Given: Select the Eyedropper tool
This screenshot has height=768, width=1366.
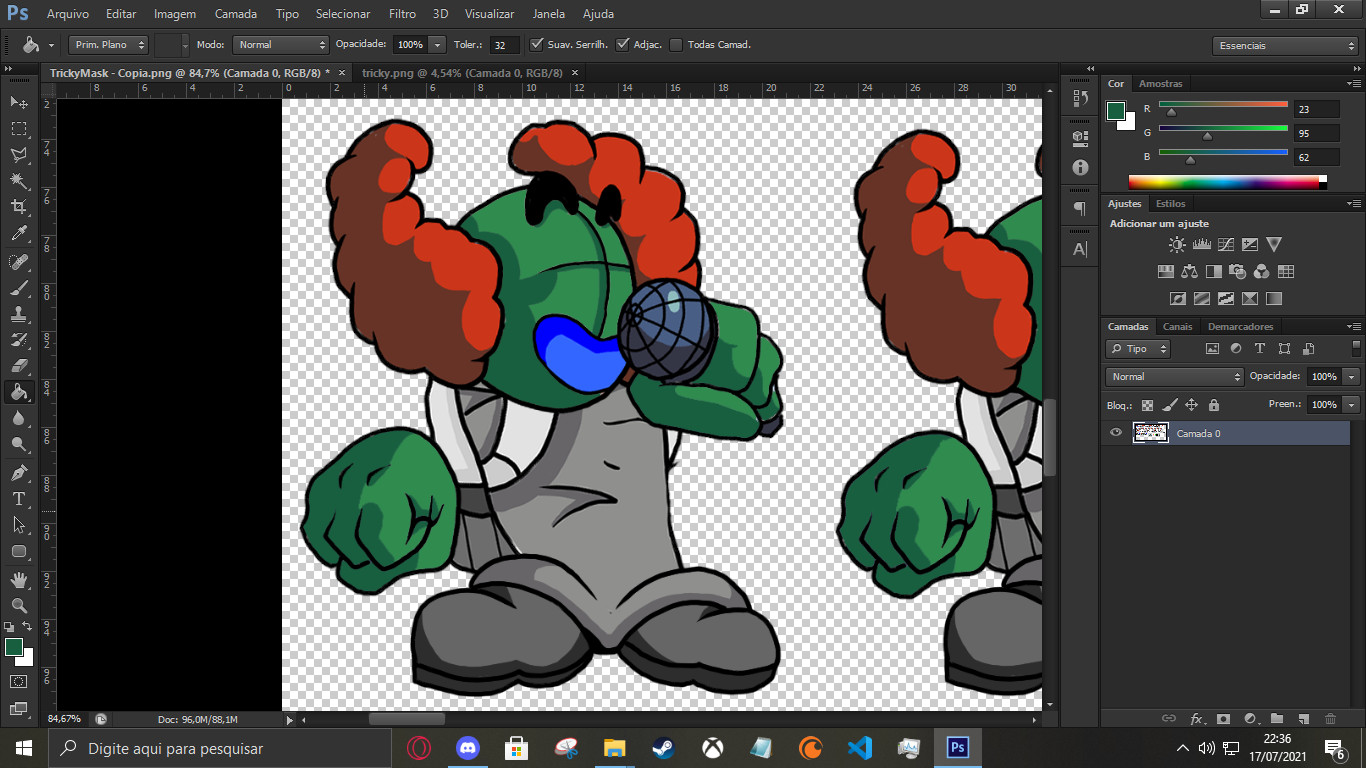Looking at the screenshot, I should [19, 234].
